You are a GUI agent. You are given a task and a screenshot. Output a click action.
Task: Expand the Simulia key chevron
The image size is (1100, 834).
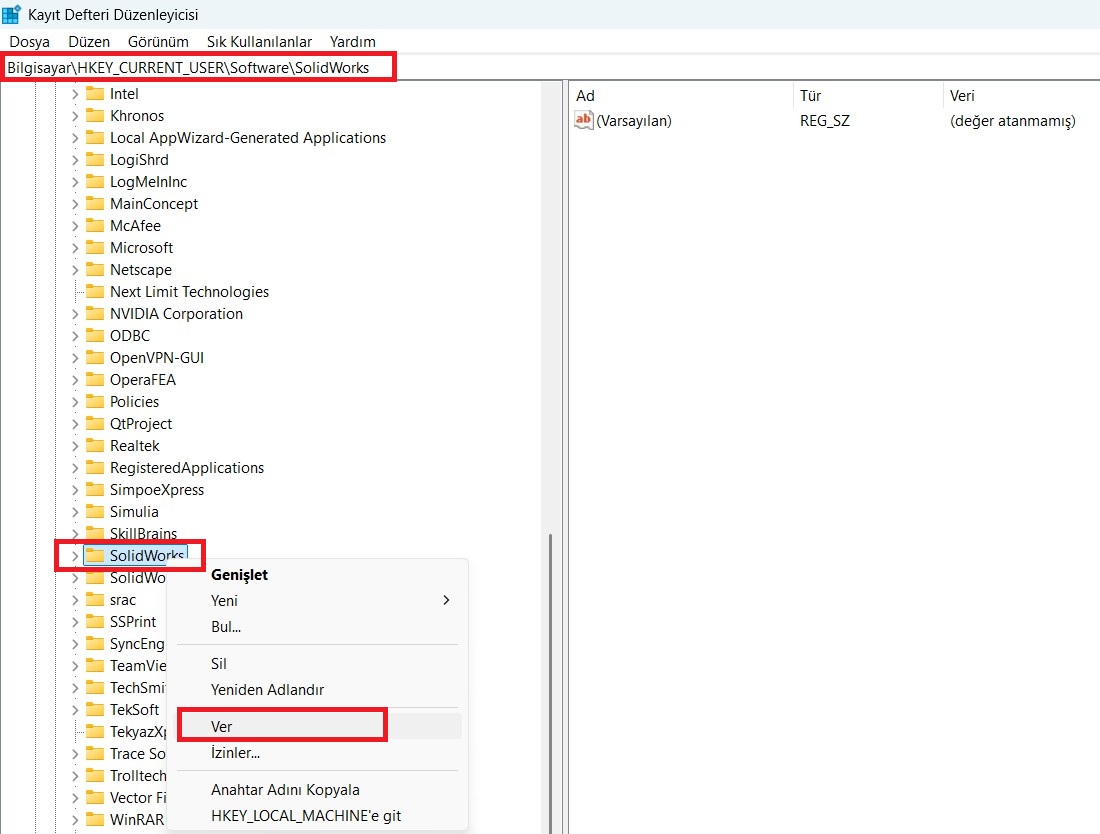coord(75,511)
